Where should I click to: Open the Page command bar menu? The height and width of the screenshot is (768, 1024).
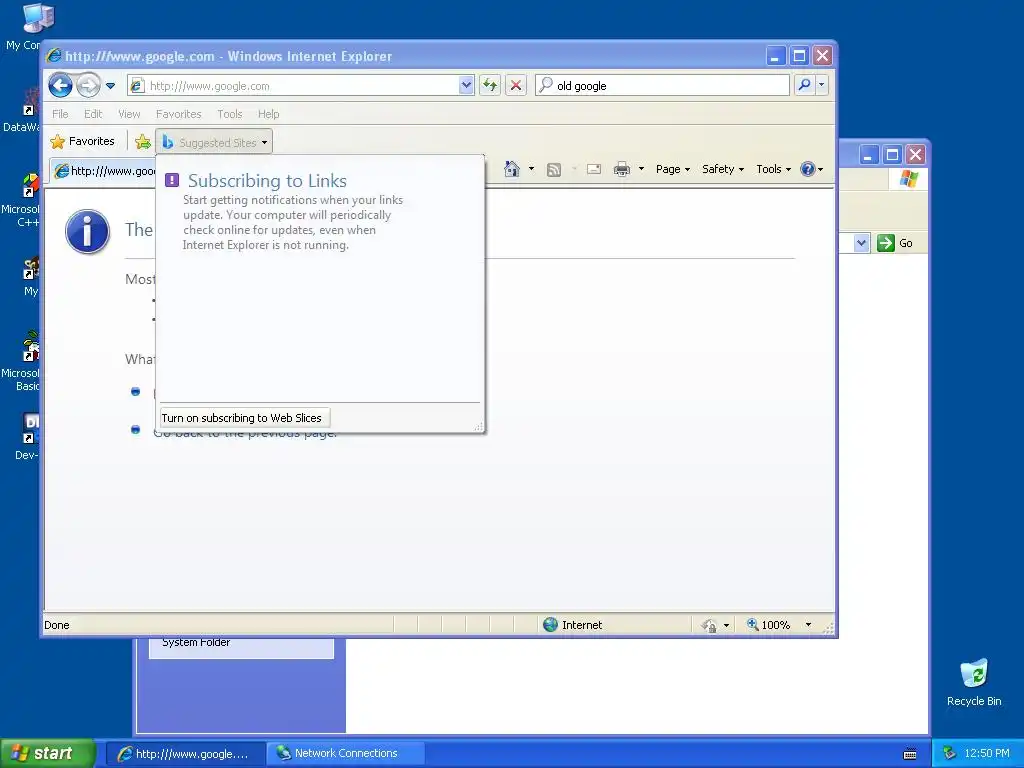coord(673,169)
